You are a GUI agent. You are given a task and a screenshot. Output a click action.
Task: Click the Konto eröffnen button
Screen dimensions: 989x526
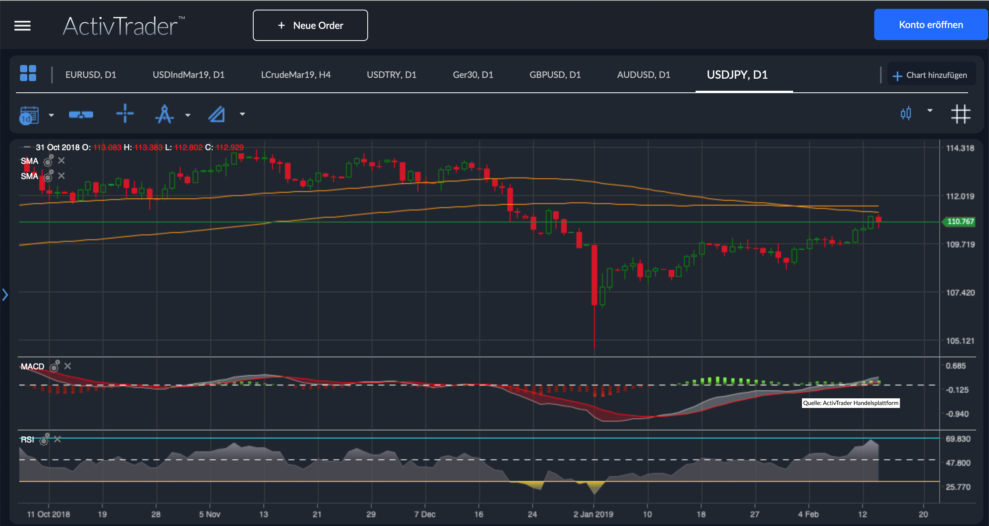click(x=931, y=25)
